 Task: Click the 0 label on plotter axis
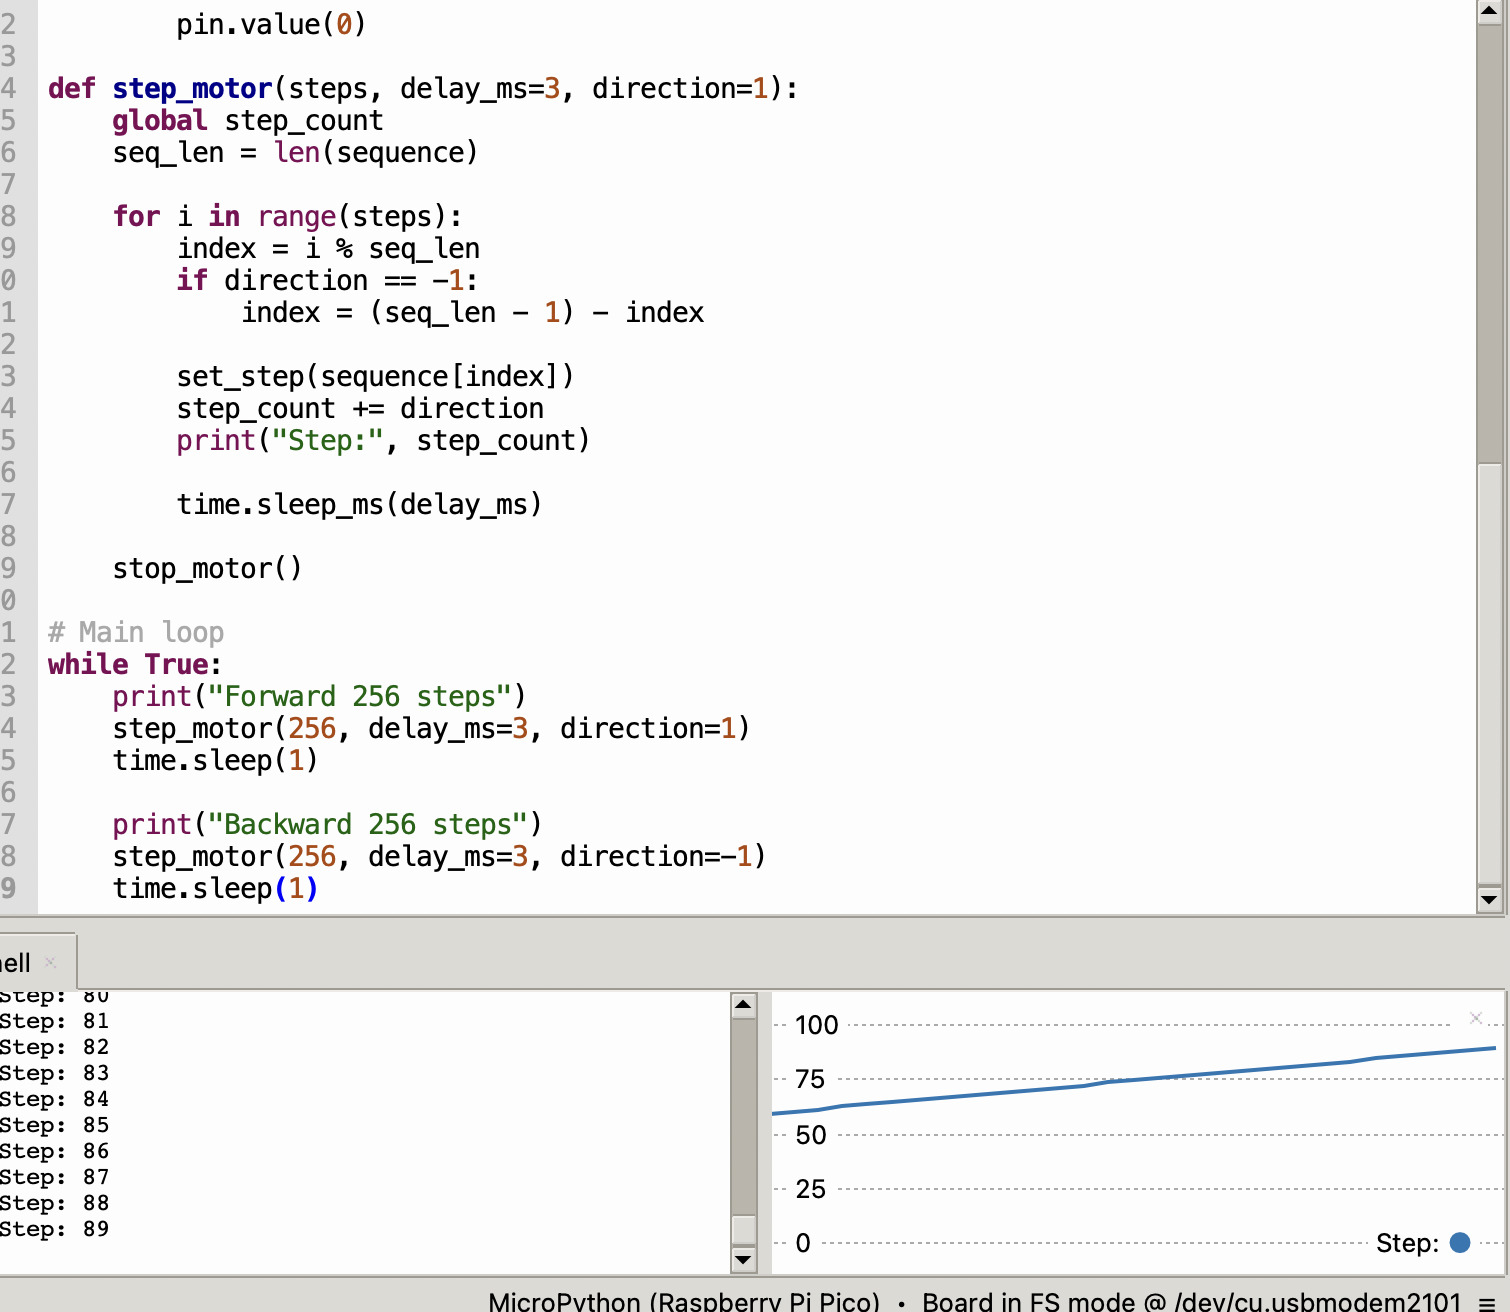click(x=802, y=1243)
